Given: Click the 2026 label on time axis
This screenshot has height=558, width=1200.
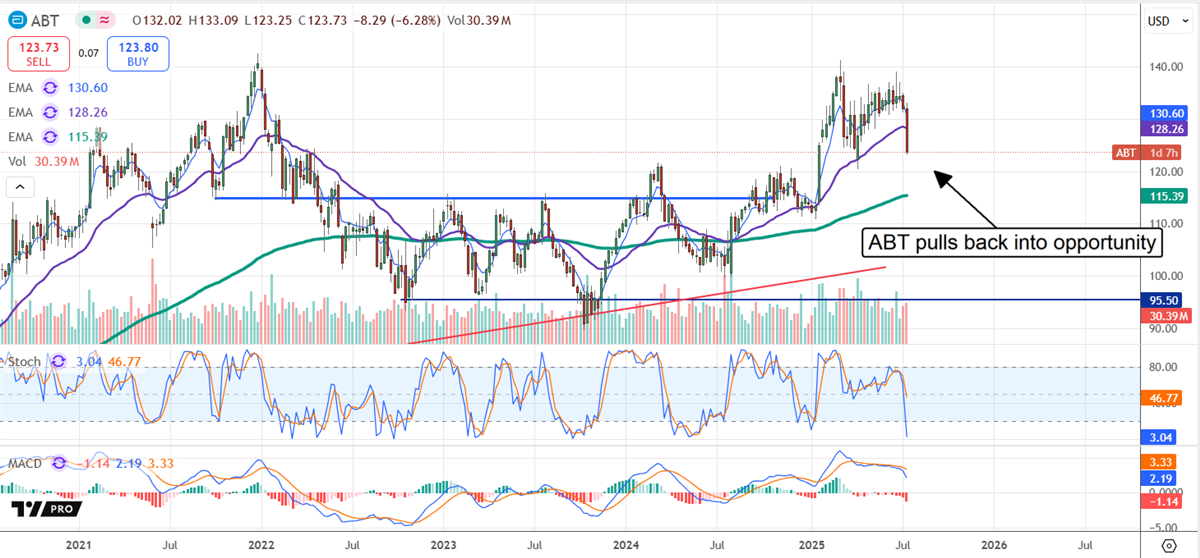Looking at the screenshot, I should click(x=992, y=546).
